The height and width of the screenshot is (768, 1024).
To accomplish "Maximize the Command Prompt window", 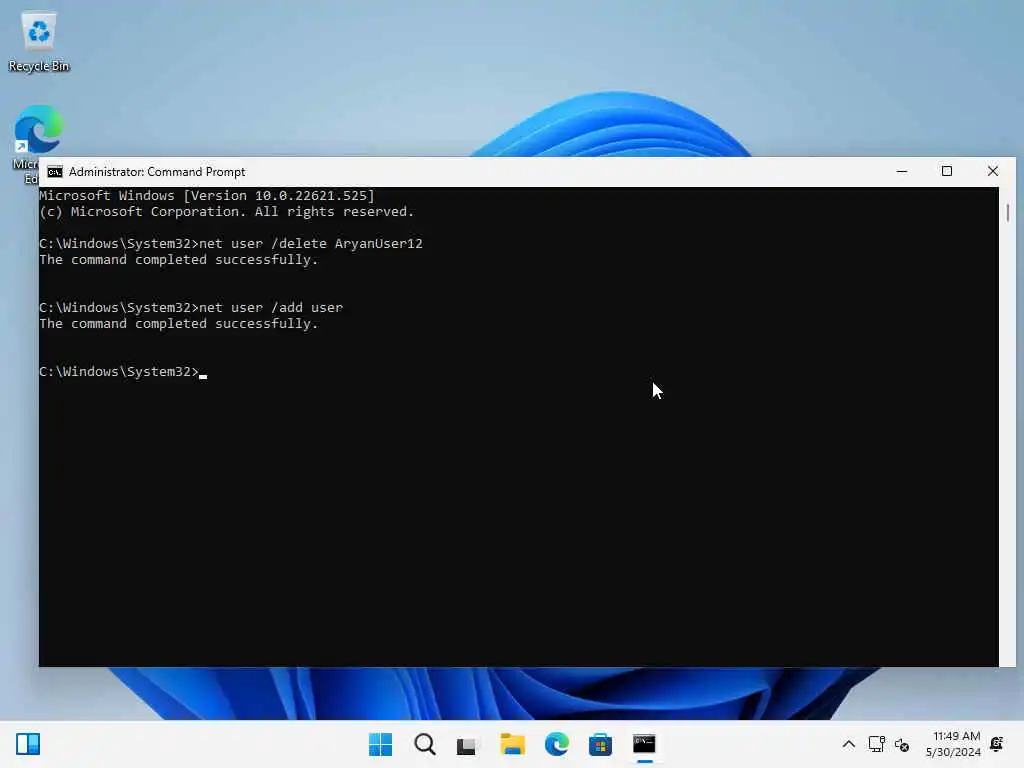I will tap(947, 172).
